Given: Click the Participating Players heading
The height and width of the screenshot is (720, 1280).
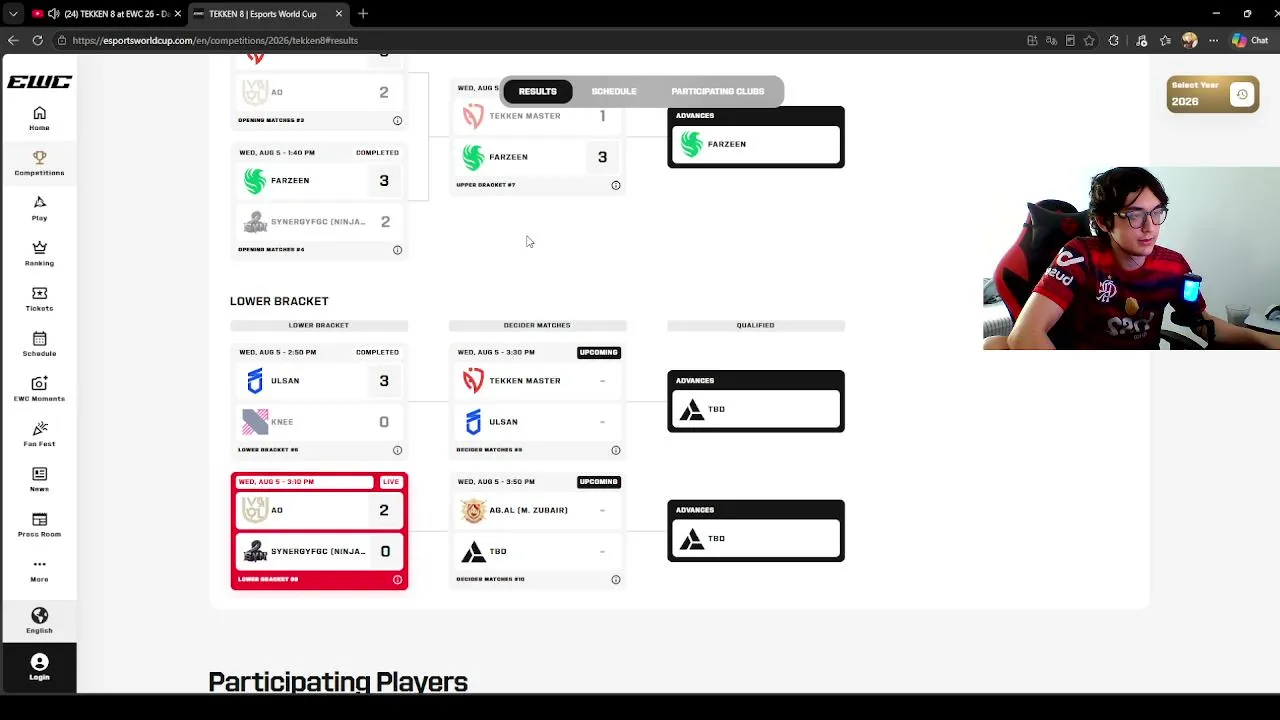Looking at the screenshot, I should 338,682.
